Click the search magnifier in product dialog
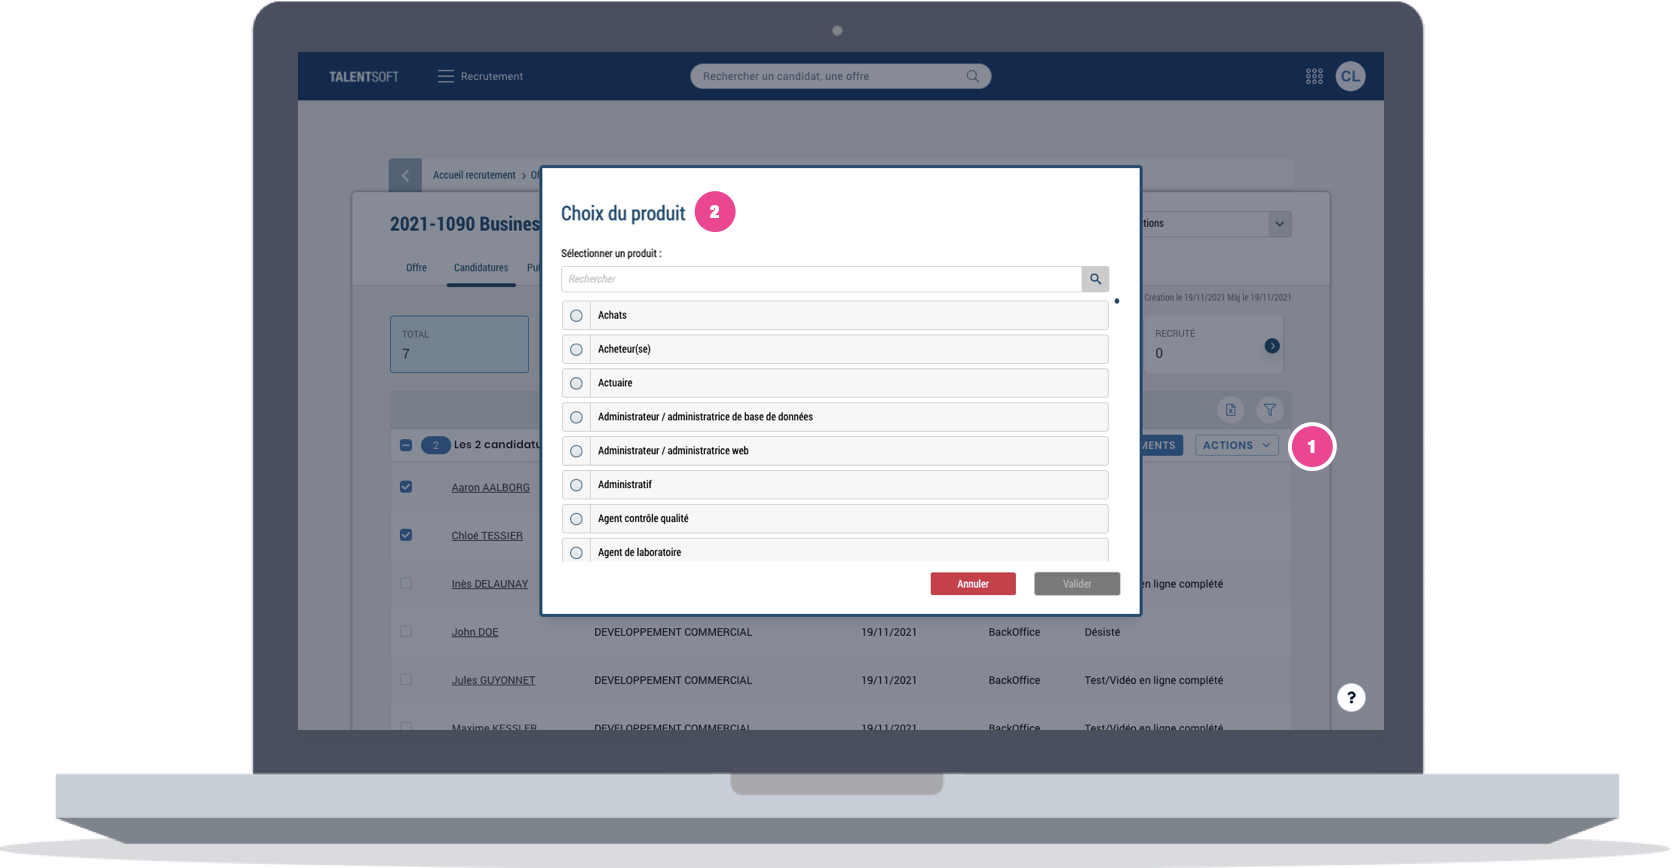1672x868 pixels. click(x=1095, y=279)
